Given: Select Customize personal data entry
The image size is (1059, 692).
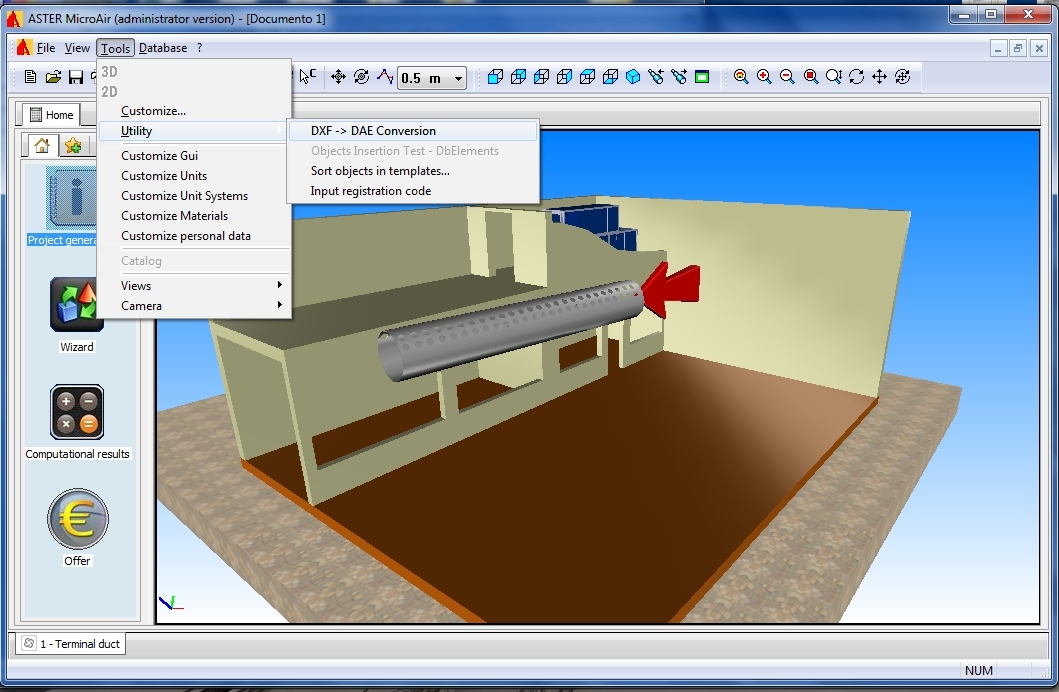Looking at the screenshot, I should tap(195, 236).
